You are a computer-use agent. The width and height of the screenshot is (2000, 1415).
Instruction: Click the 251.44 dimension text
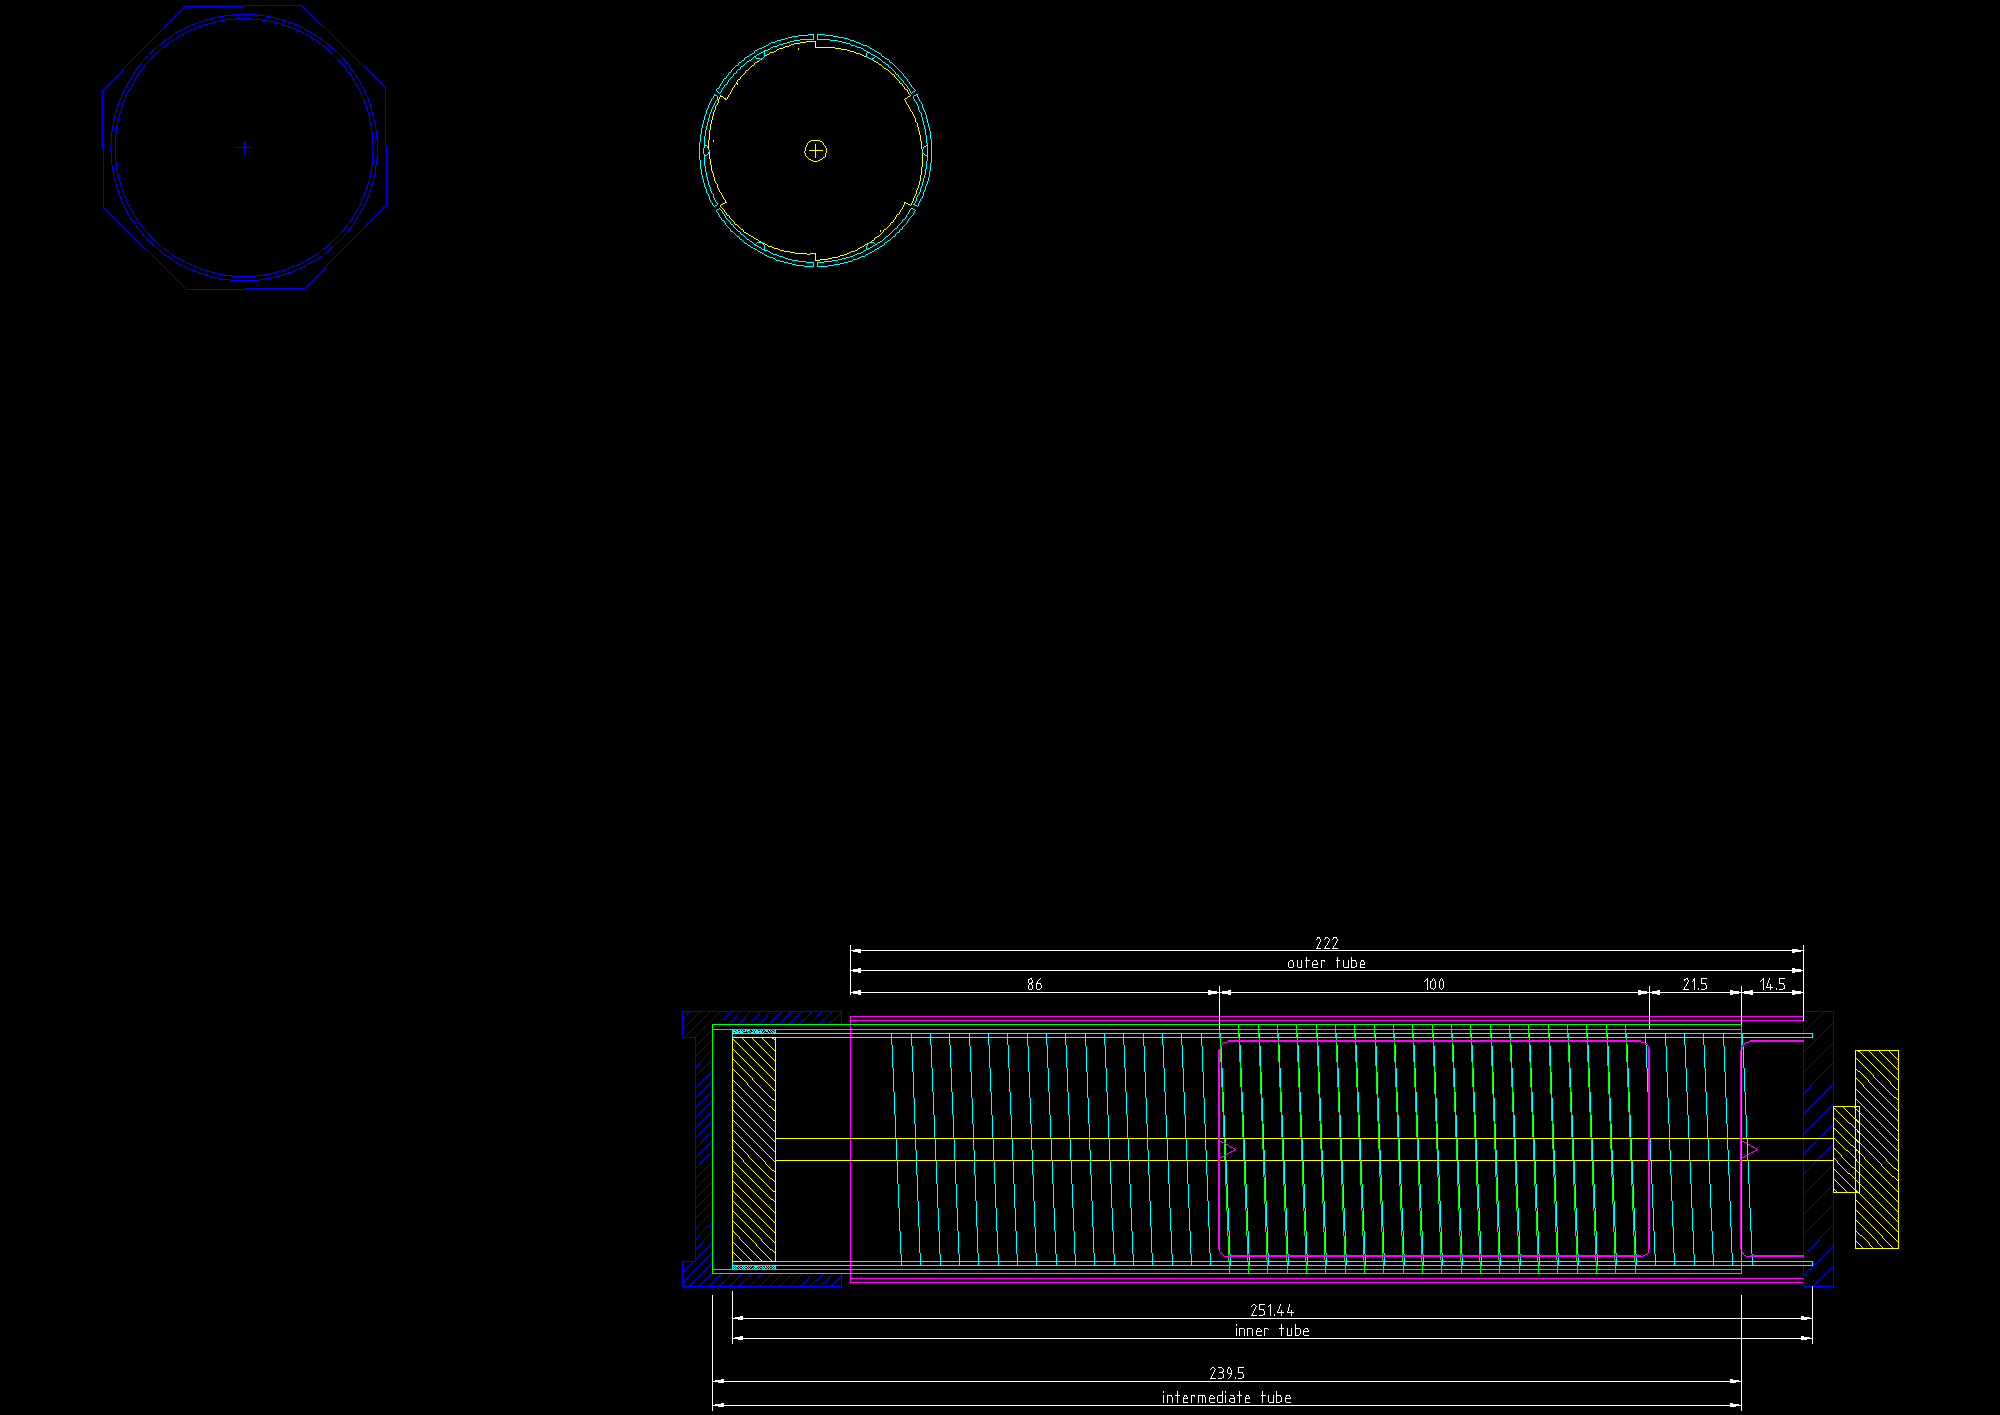pyautogui.click(x=1272, y=1310)
